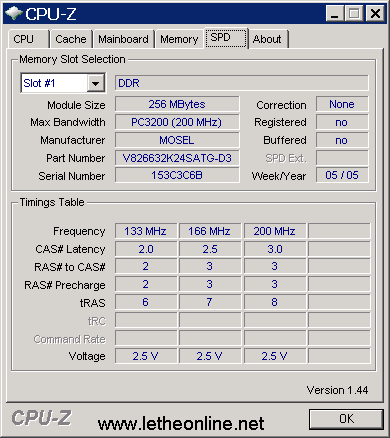The image size is (390, 438).
Task: Click the RAS# to CAS# label
Action: point(70,267)
